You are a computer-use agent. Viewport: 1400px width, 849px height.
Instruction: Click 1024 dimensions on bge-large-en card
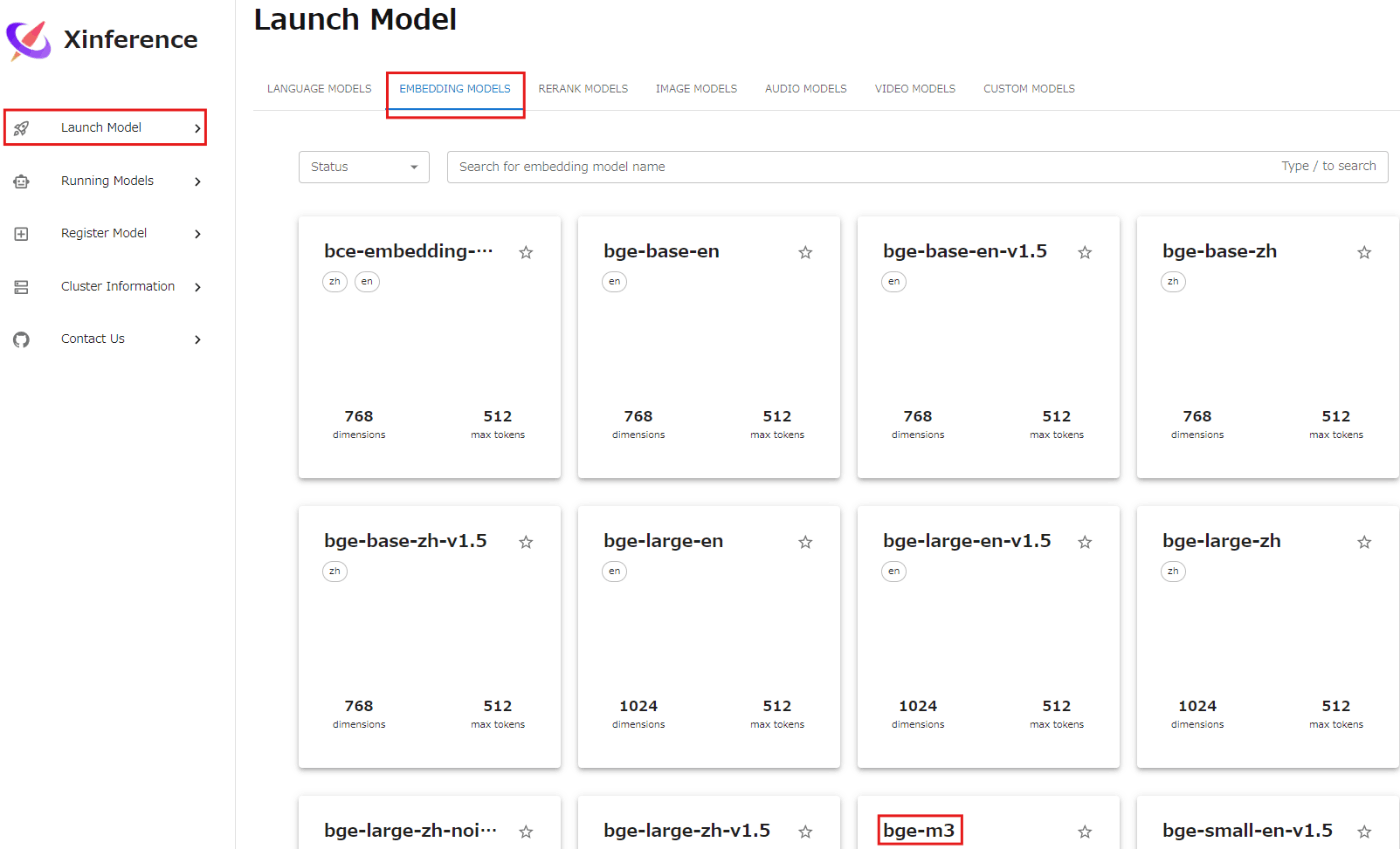638,714
